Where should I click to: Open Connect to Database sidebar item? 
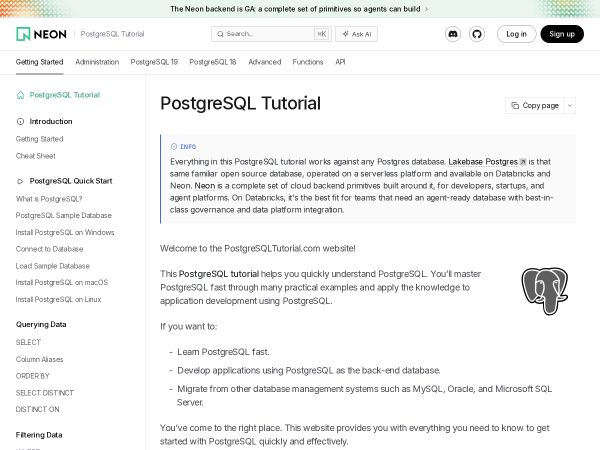(x=49, y=249)
